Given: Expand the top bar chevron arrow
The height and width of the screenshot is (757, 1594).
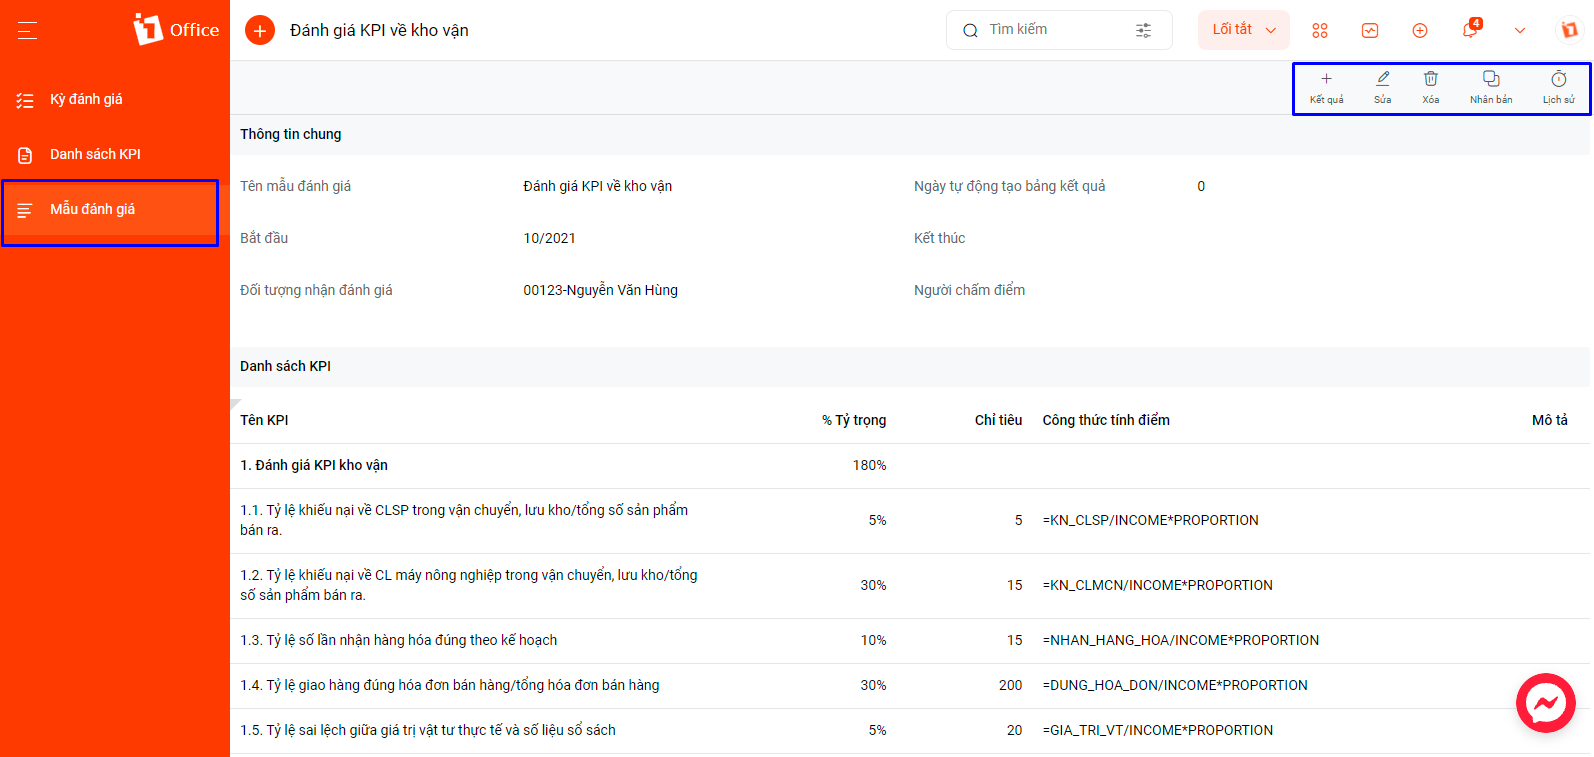Looking at the screenshot, I should (x=1520, y=30).
